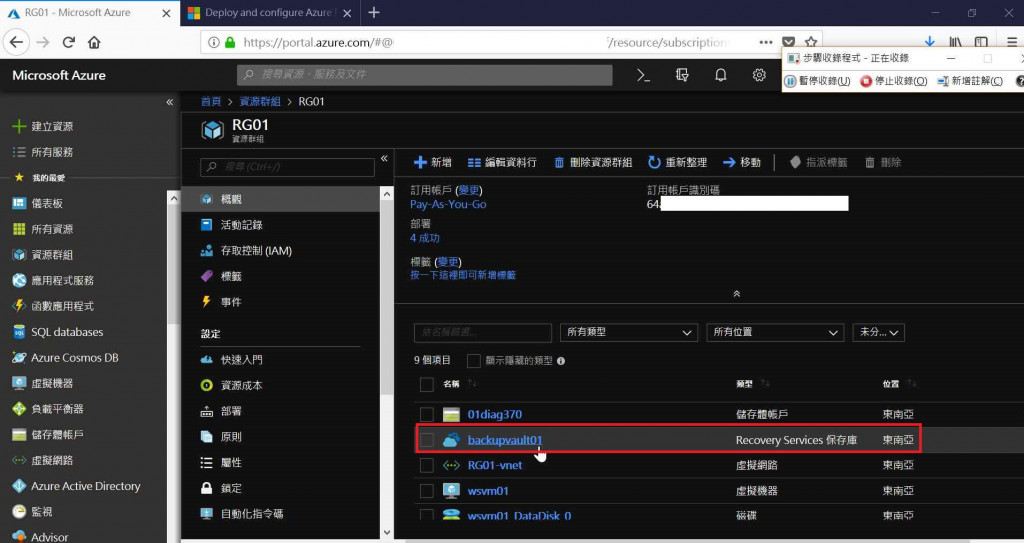Open a new browser tab

[374, 12]
